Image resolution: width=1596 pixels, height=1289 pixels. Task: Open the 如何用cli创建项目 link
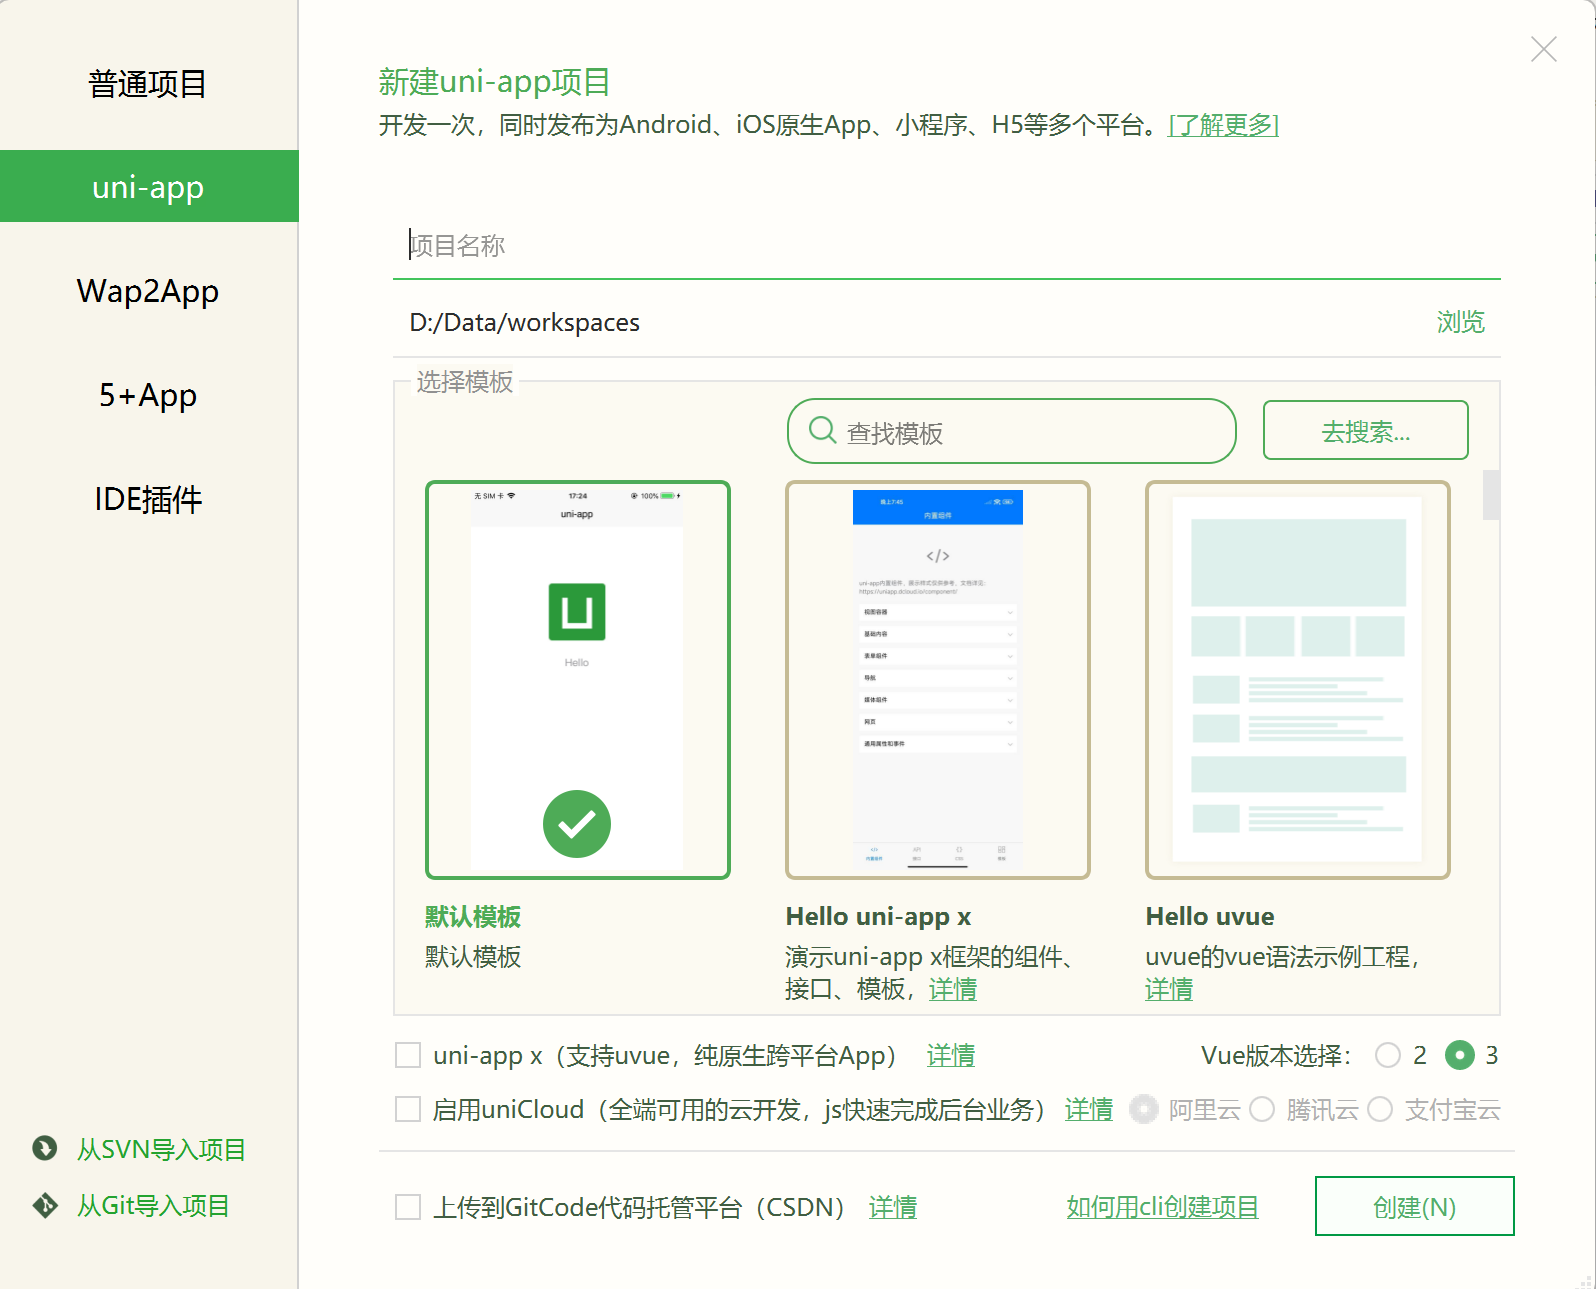coord(1162,1207)
